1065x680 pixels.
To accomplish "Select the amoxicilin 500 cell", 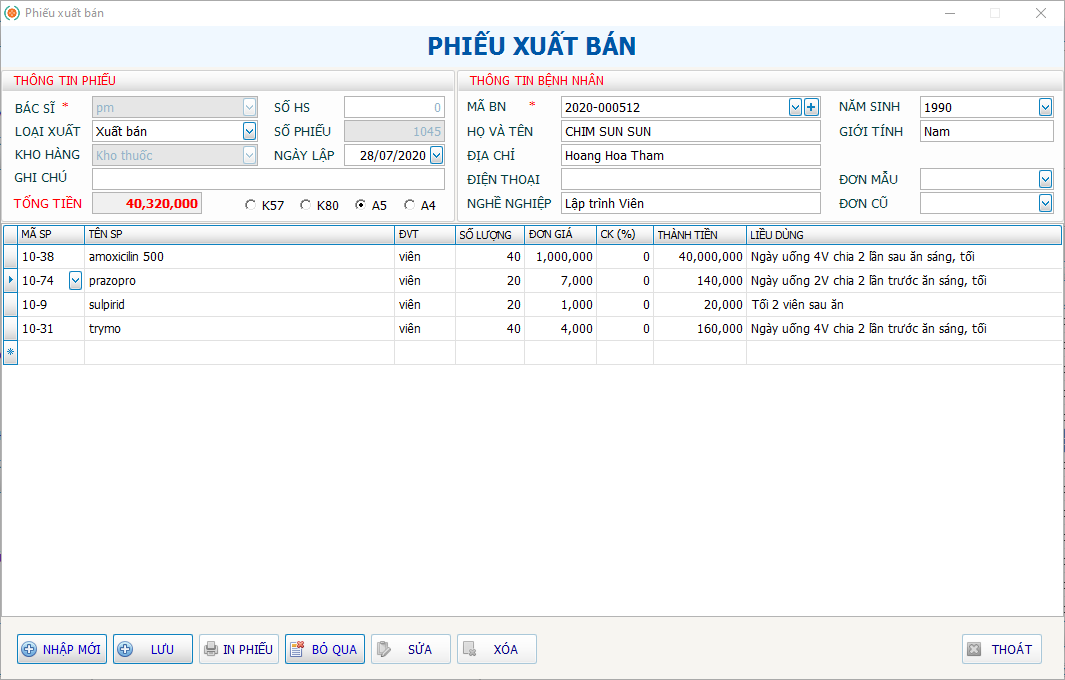I will click(x=239, y=257).
